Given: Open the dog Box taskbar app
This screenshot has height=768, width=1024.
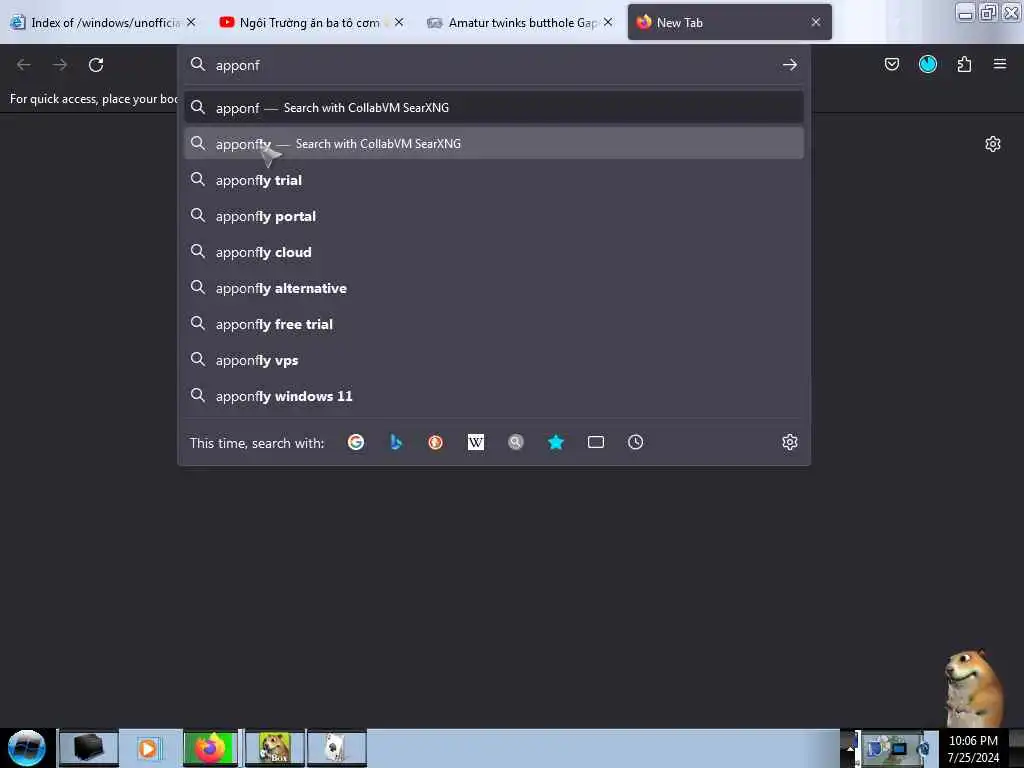Looking at the screenshot, I should [x=274, y=748].
